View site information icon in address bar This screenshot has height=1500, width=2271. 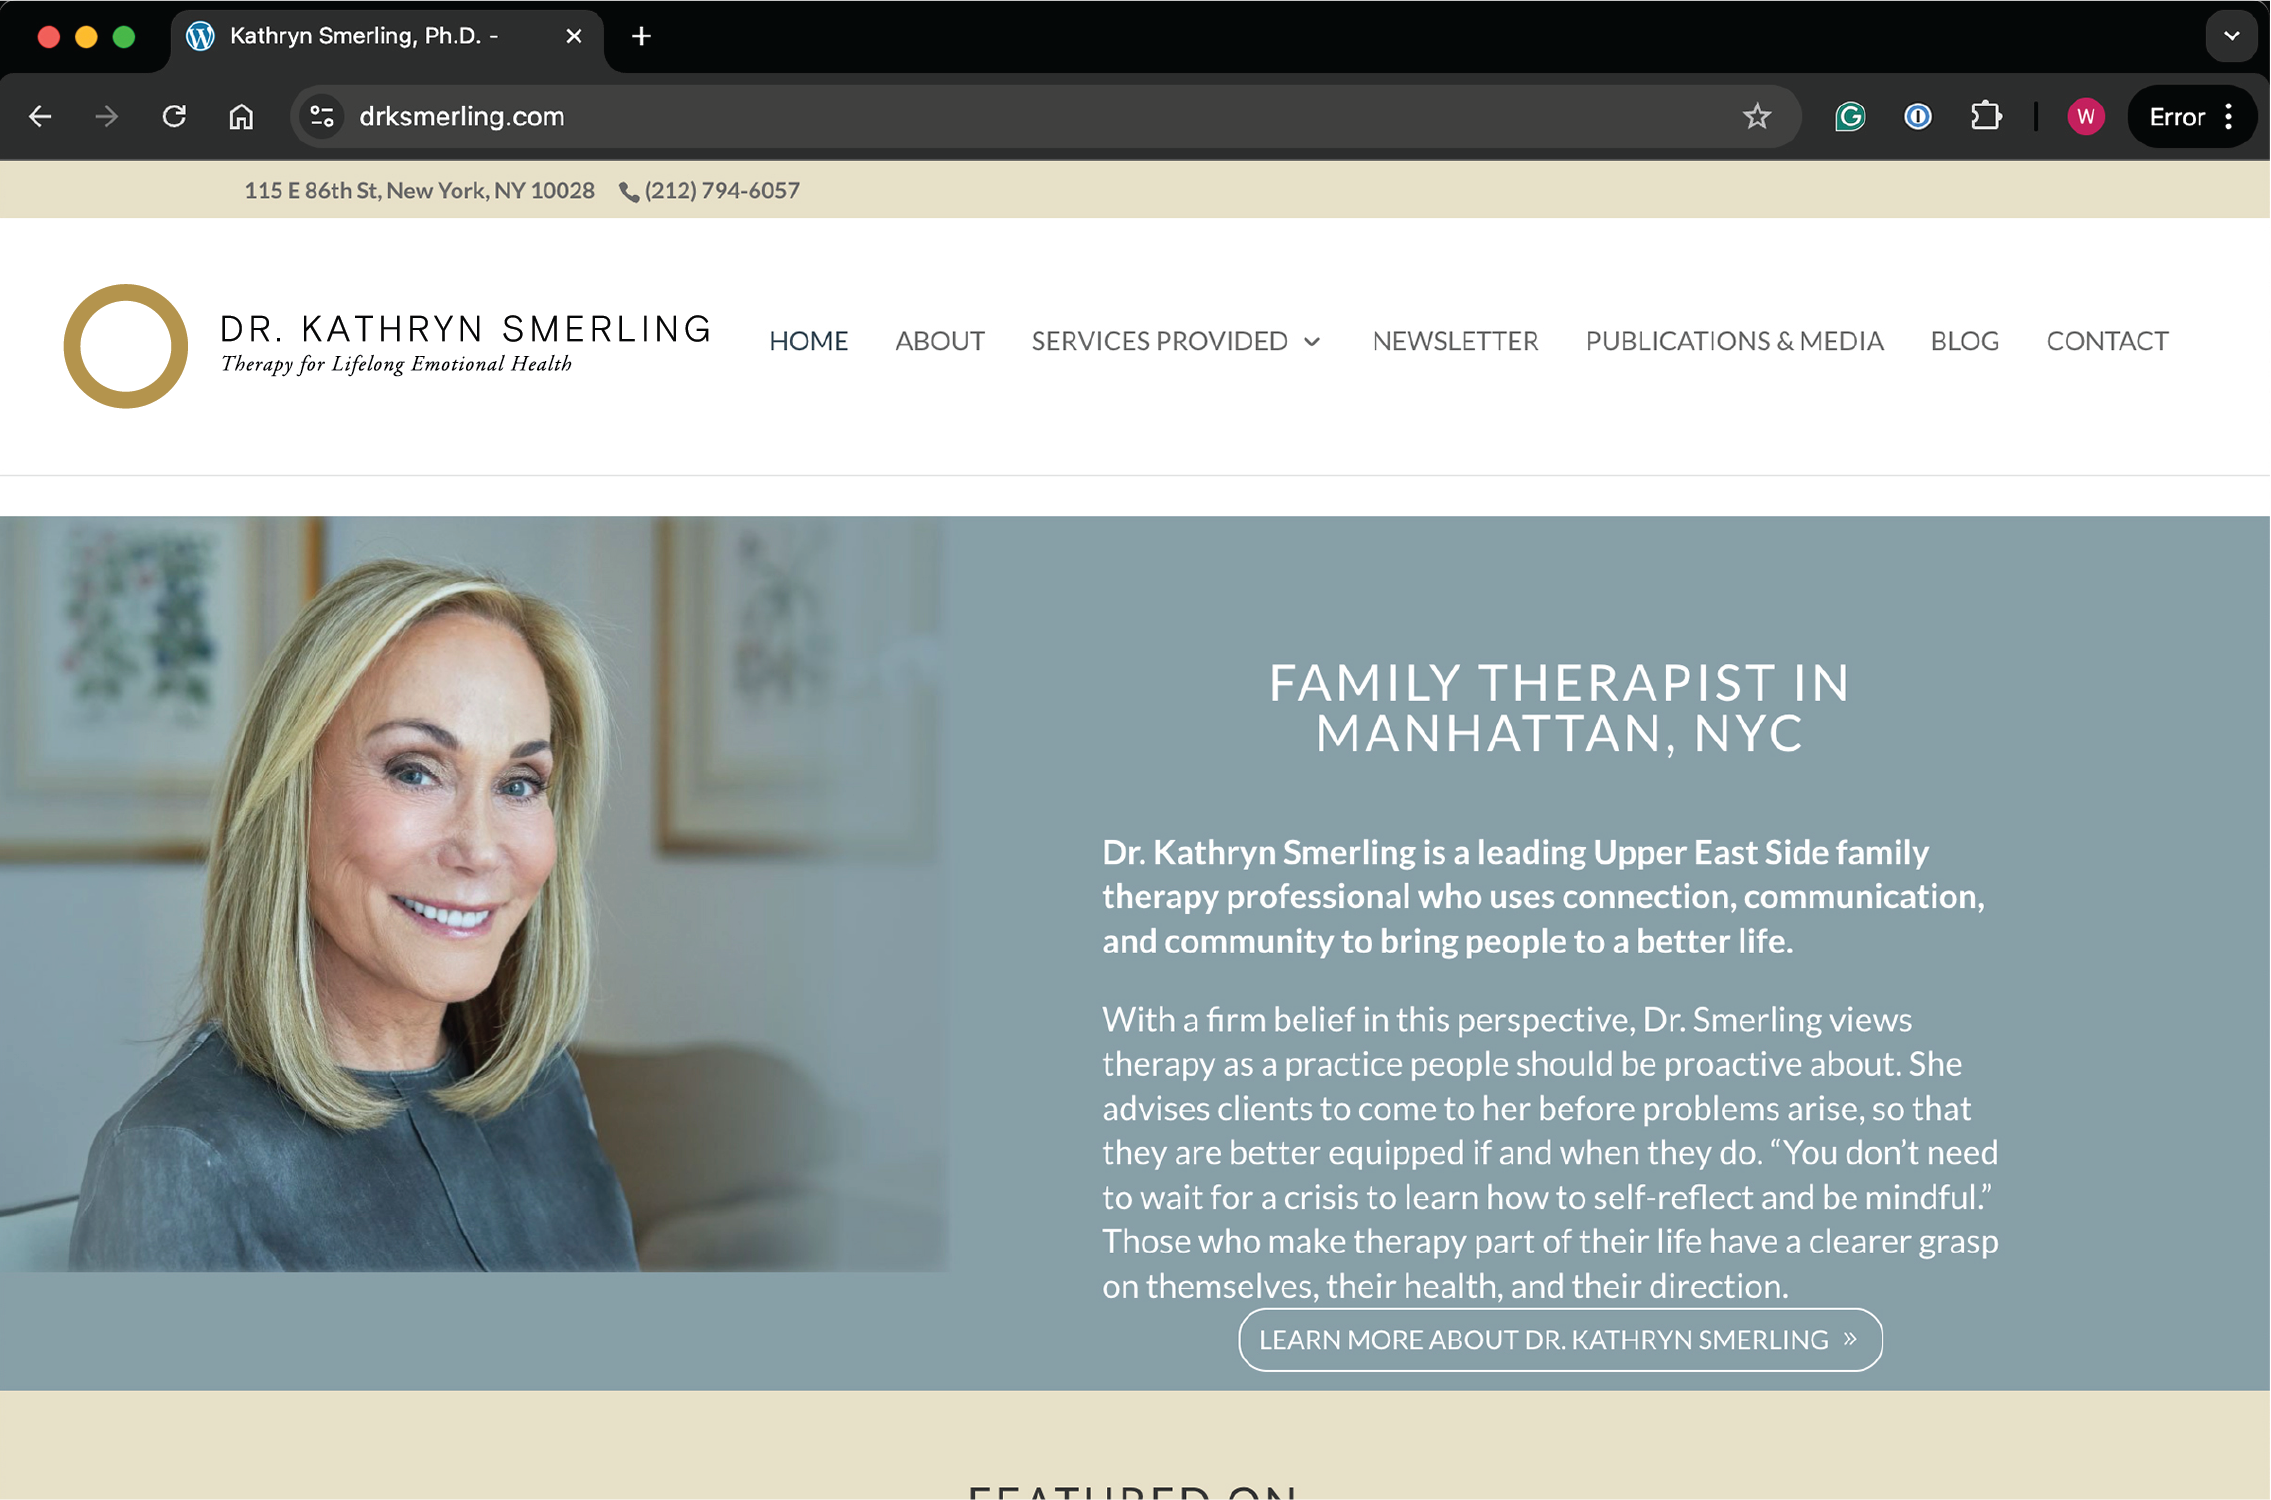322,117
